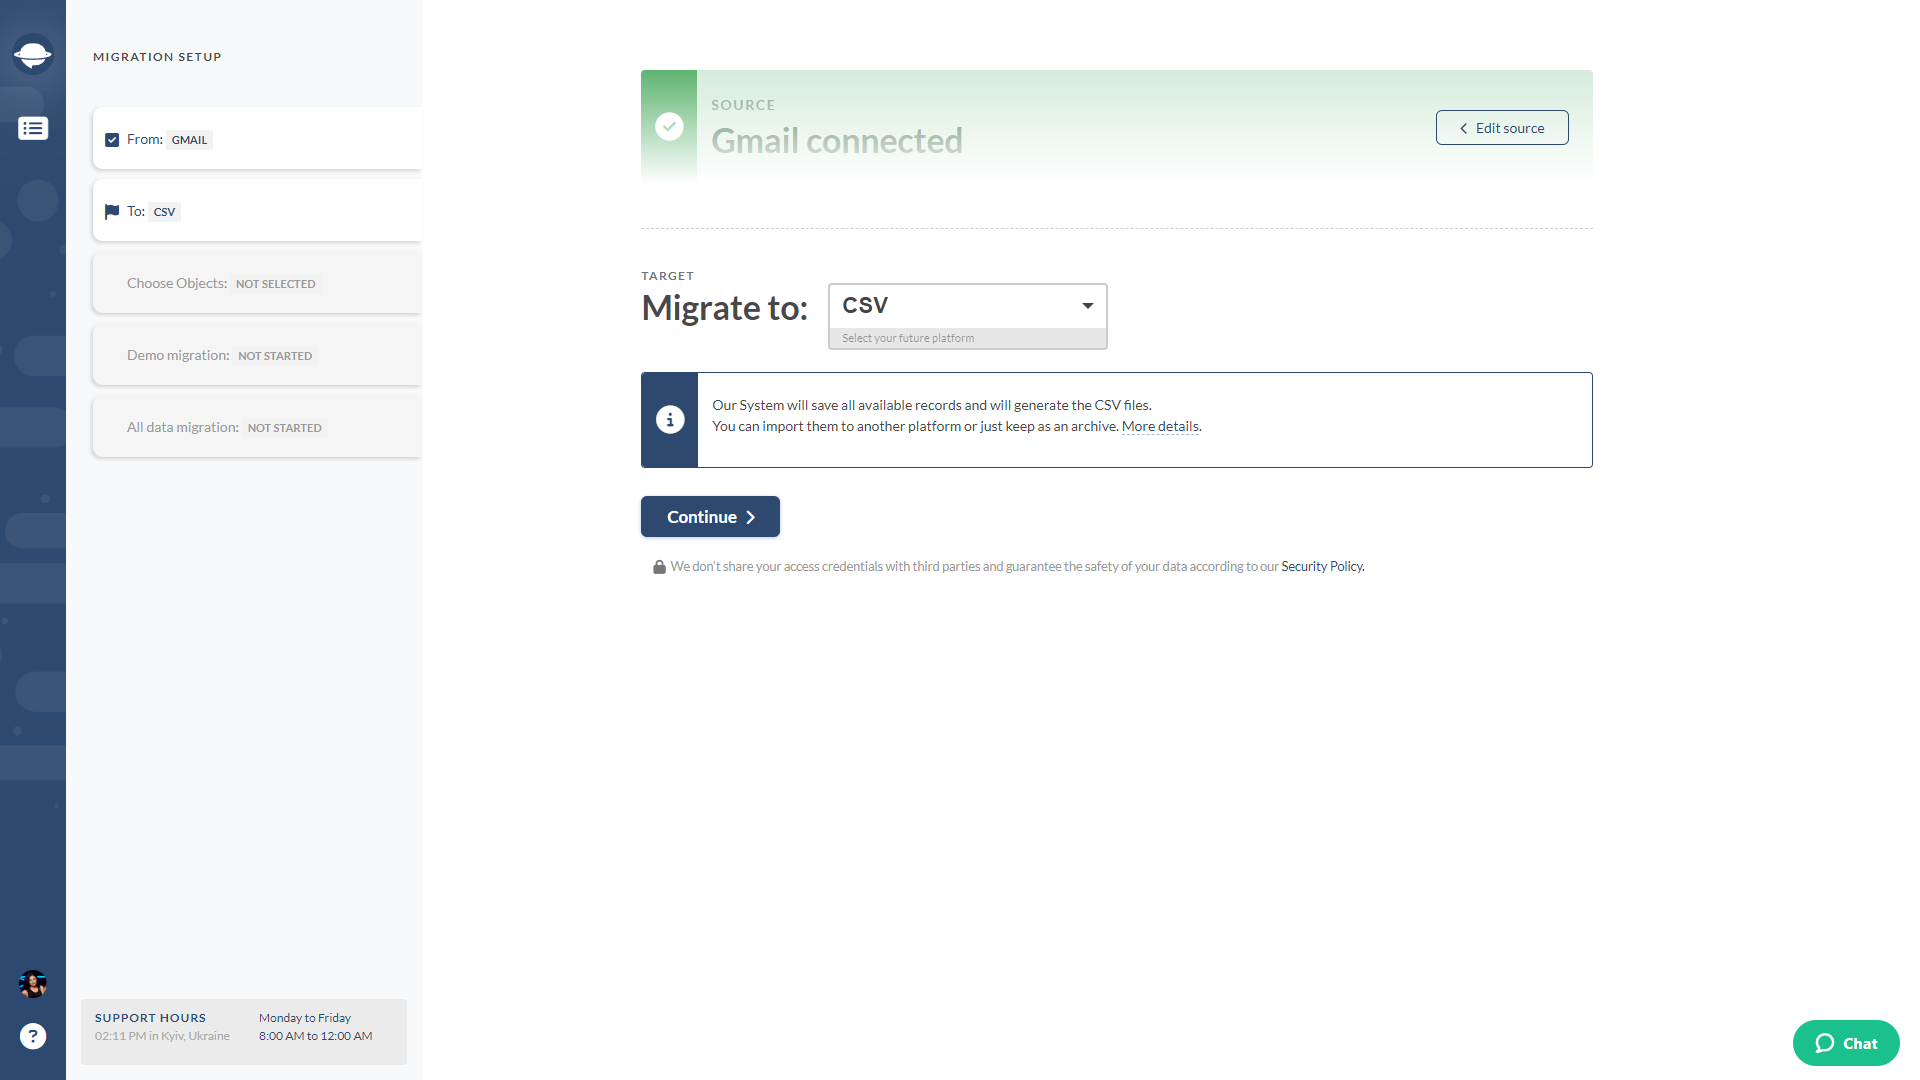Screen dimensions: 1920x1080
Task: Click the Security Policy link
Action: [x=1320, y=566]
